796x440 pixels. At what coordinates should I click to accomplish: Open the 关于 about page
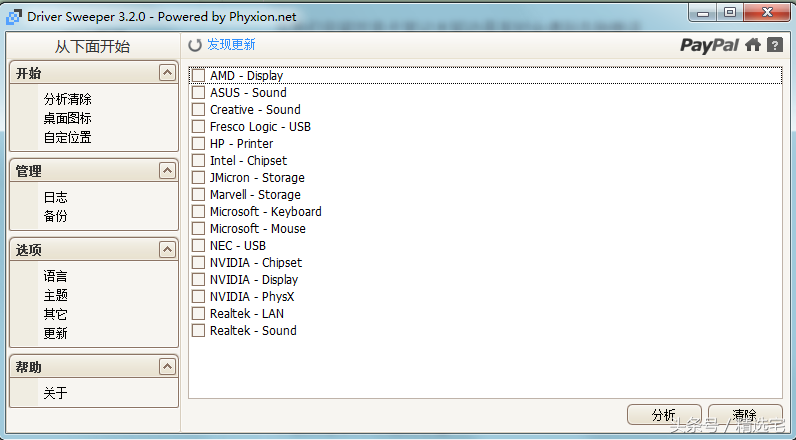[x=55, y=393]
